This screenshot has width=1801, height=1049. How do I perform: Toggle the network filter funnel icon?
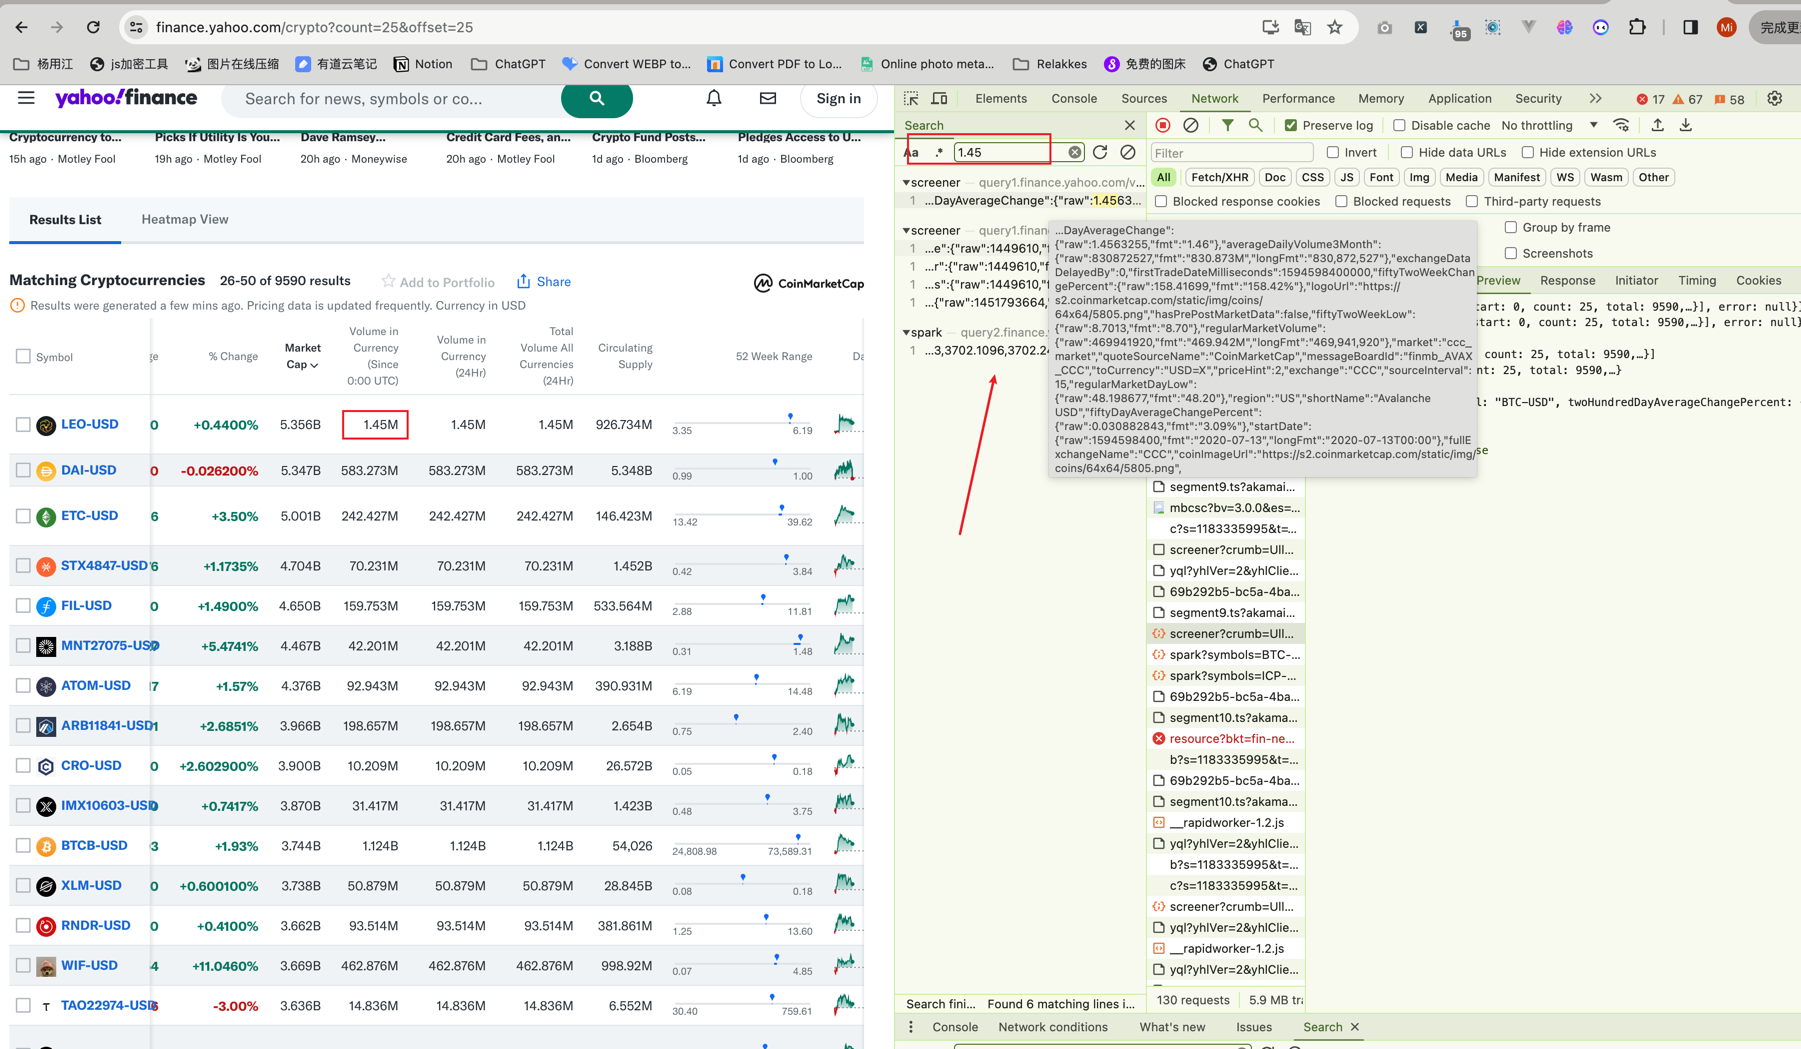click(x=1227, y=125)
